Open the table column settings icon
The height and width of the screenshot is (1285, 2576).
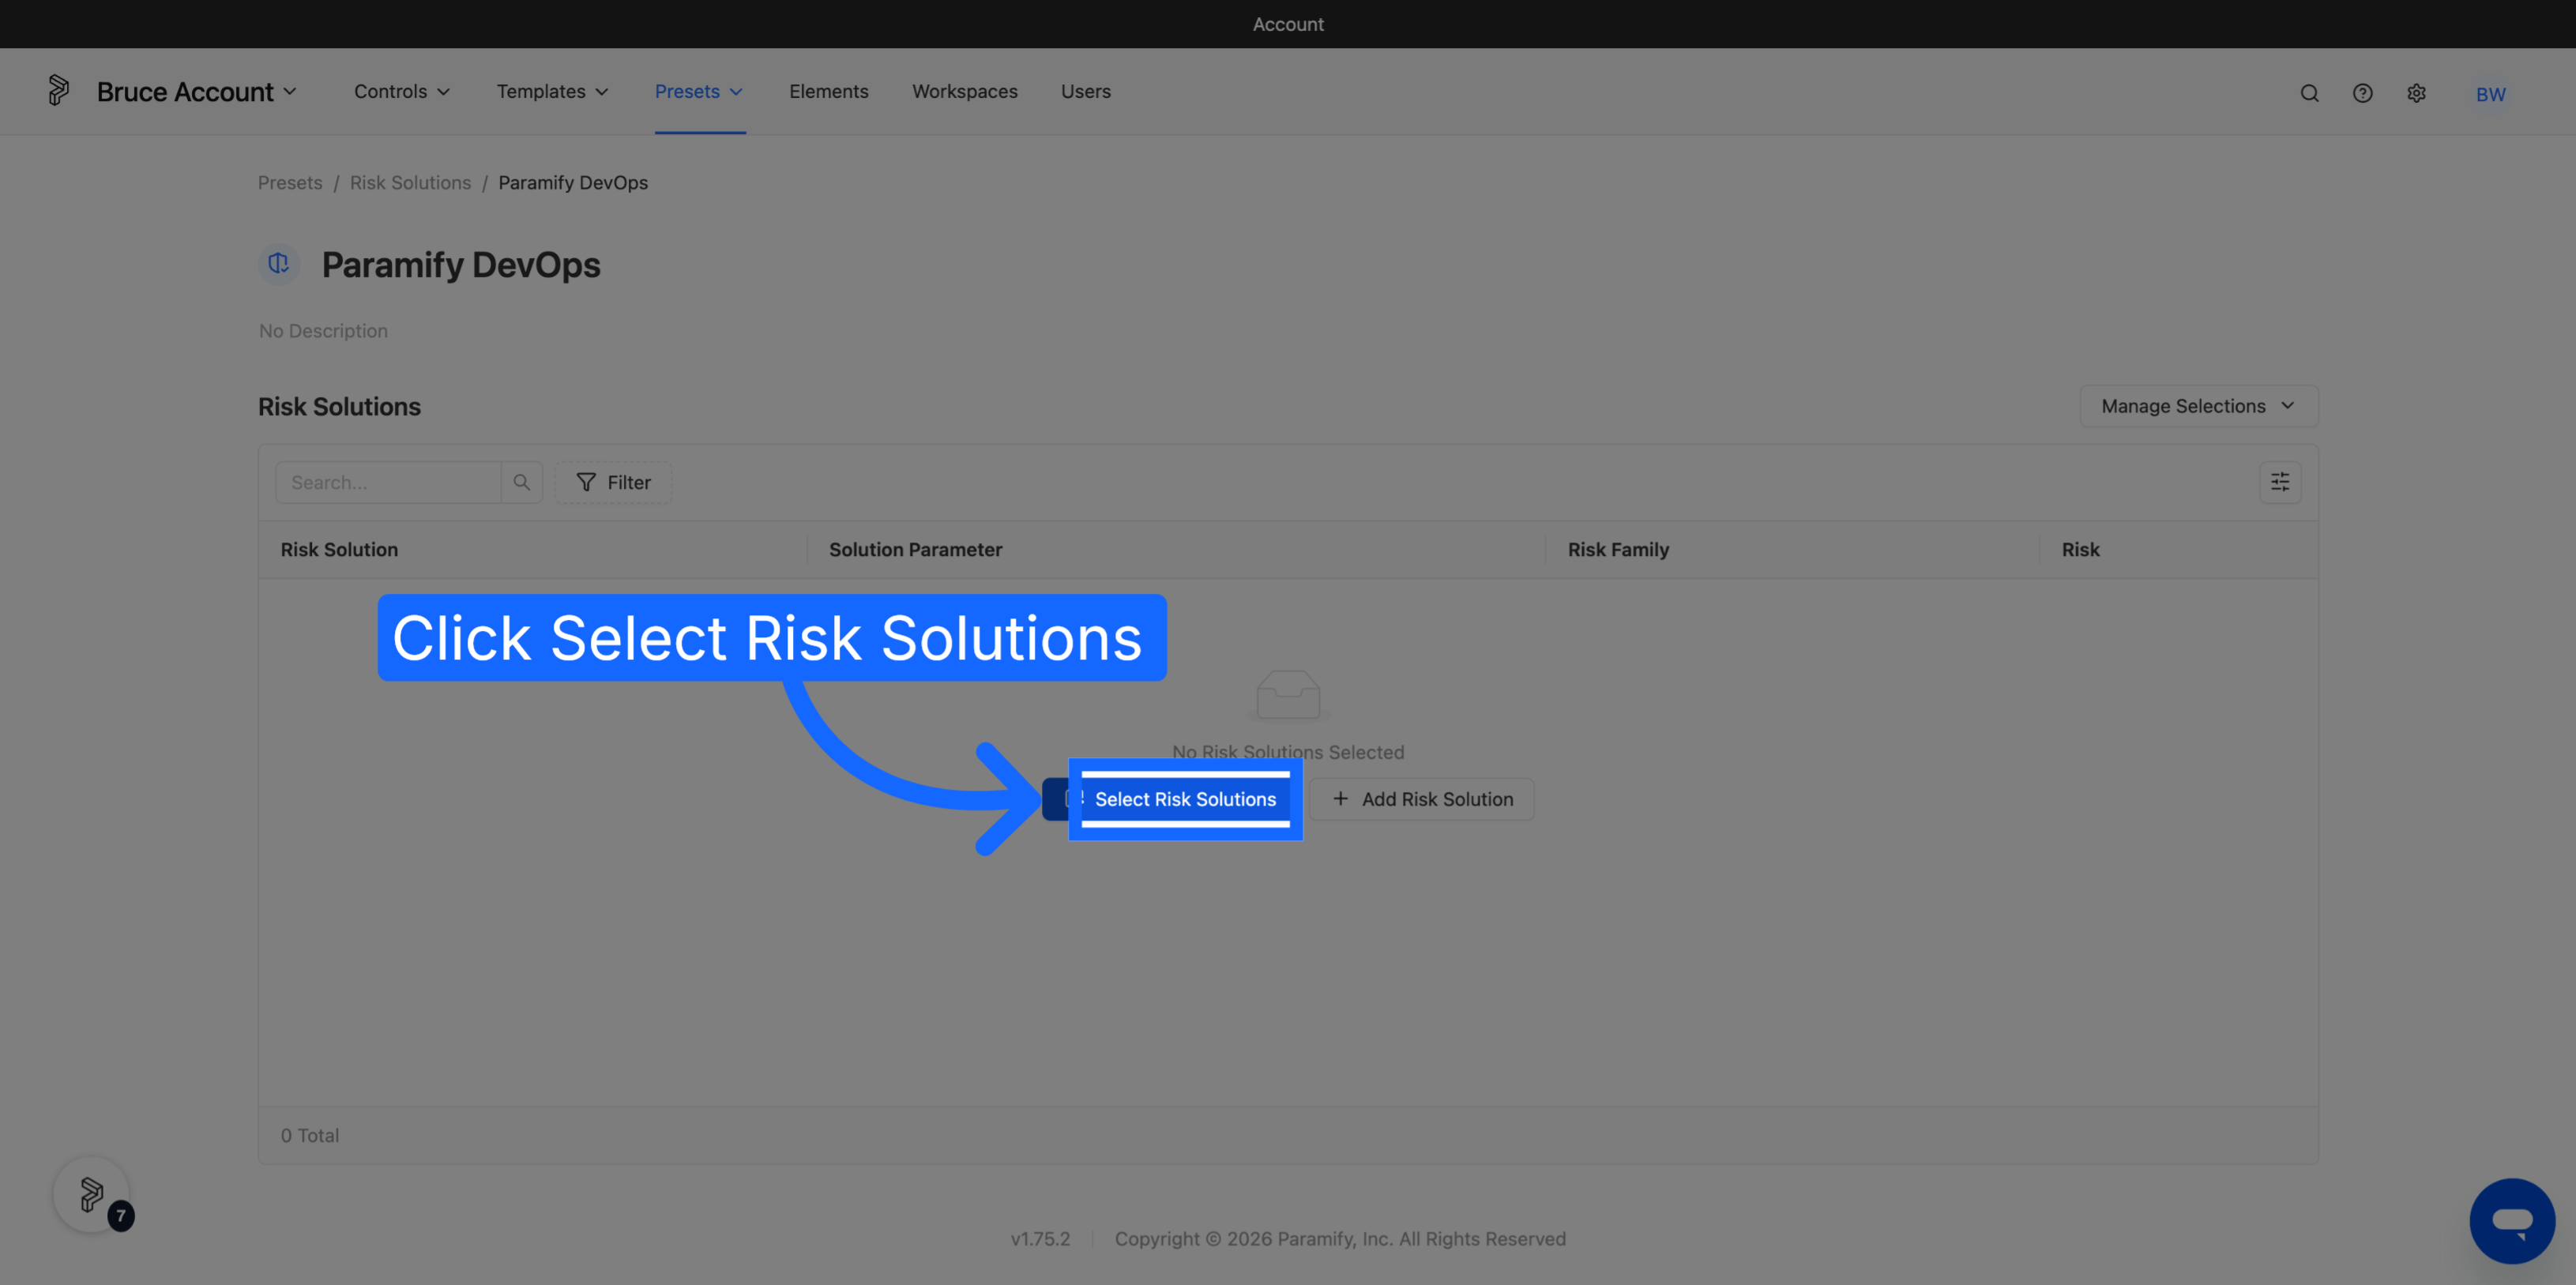point(2280,482)
